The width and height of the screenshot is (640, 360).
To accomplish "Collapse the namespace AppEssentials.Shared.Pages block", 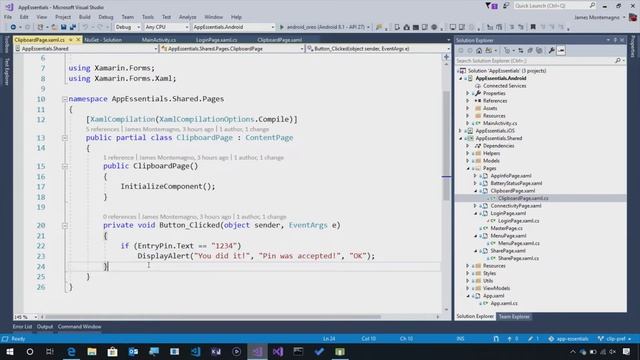I will coord(64,99).
